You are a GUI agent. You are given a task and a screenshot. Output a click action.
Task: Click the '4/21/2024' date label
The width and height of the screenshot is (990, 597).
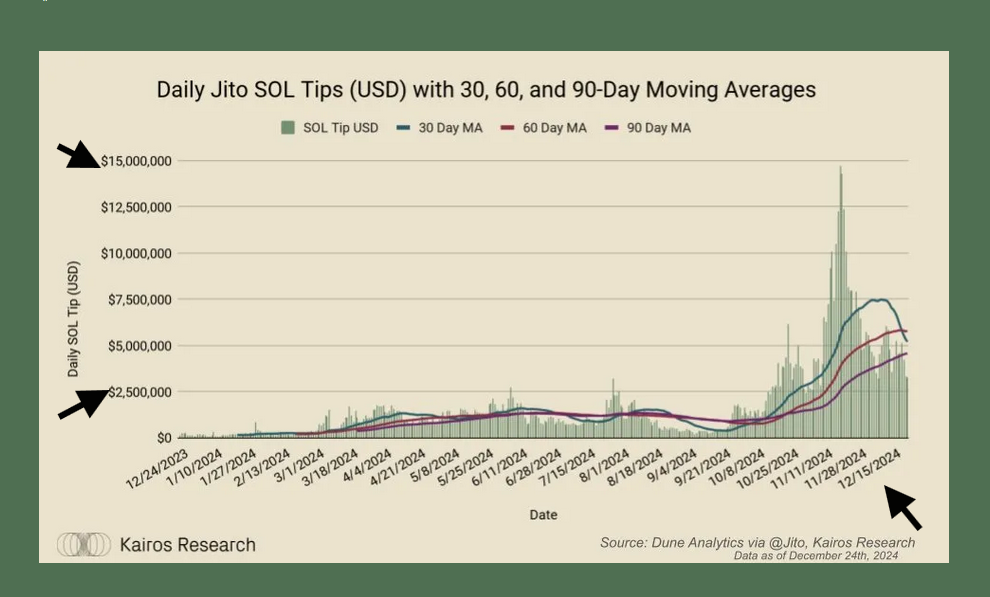[399, 468]
